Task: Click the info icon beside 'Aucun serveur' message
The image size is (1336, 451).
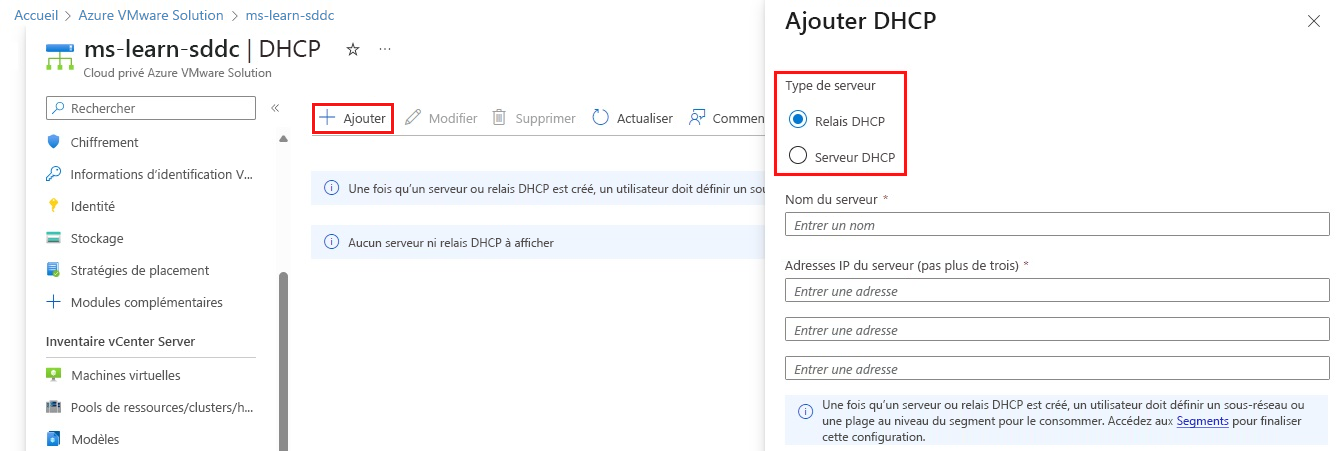Action: tap(332, 242)
